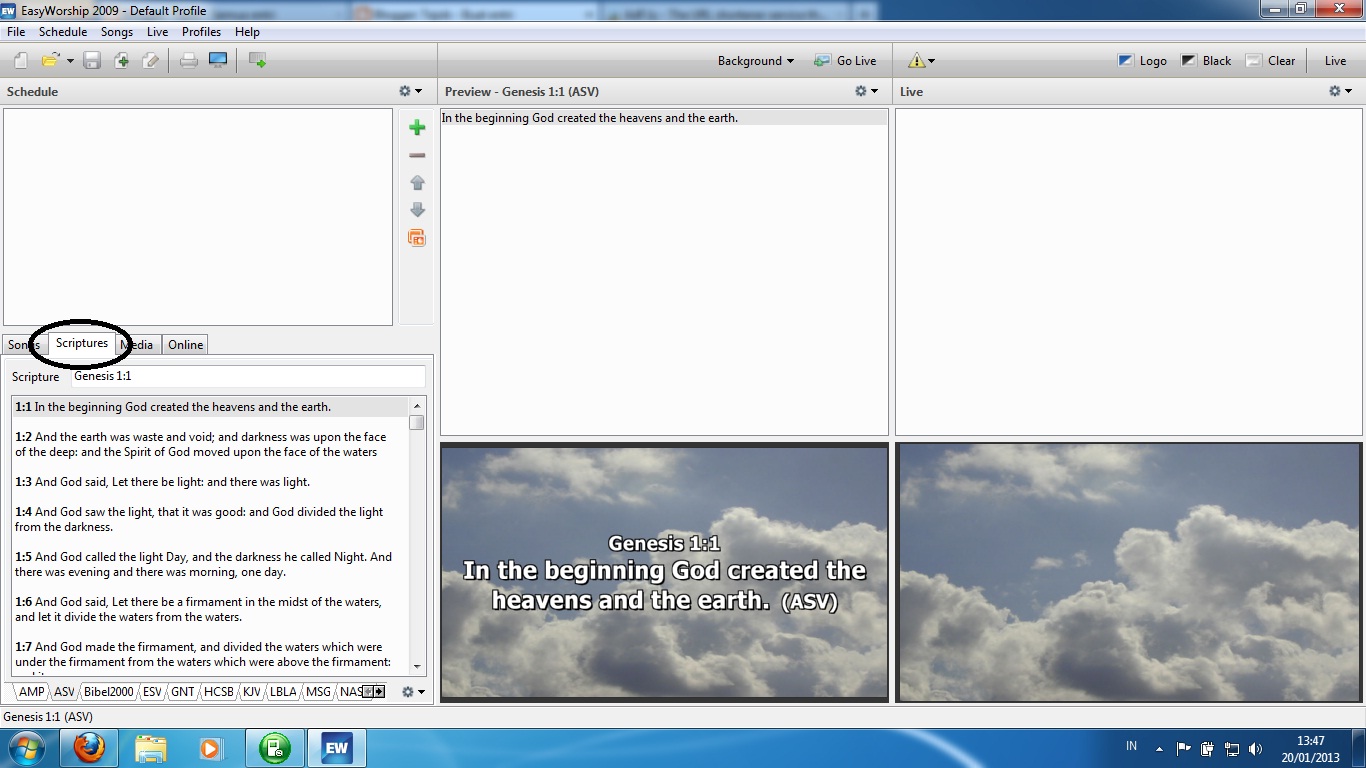Expand the open-folder dropdown arrow in toolbar

70,61
